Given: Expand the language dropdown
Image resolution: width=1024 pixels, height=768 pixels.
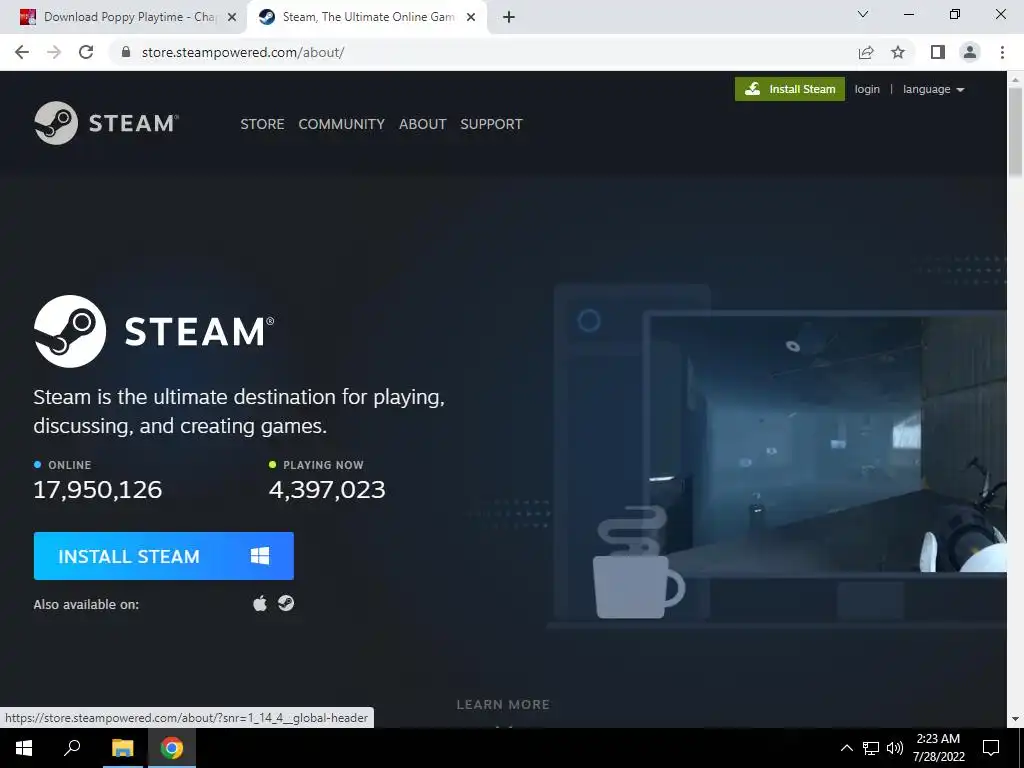Looking at the screenshot, I should tap(933, 89).
